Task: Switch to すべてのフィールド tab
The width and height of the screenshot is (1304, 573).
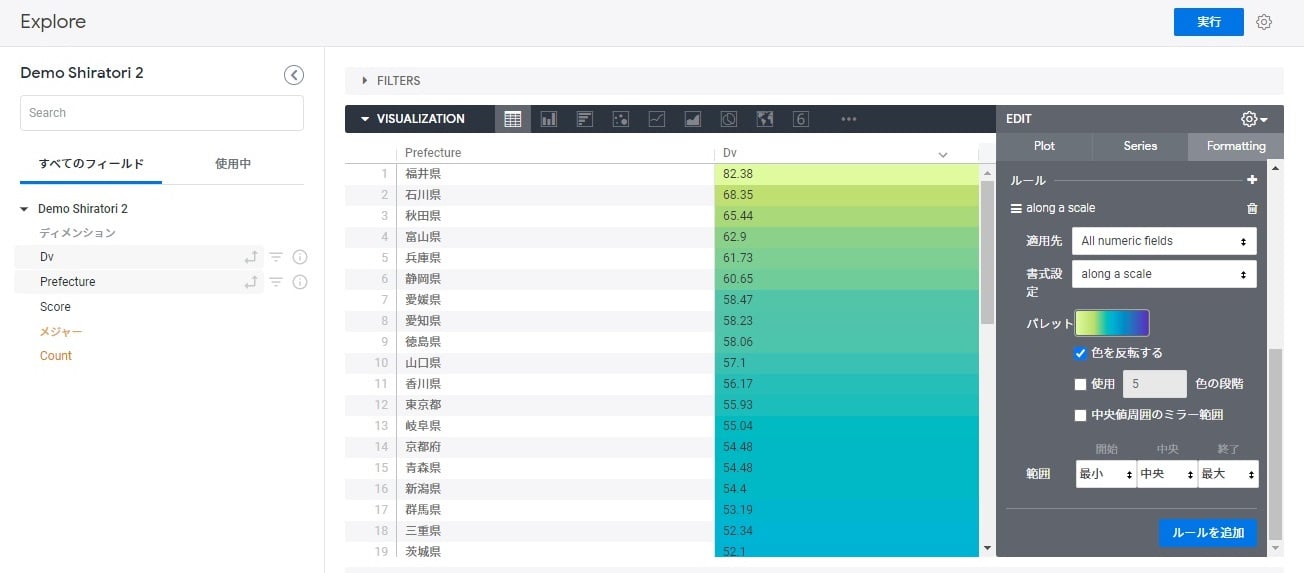Action: click(91, 164)
